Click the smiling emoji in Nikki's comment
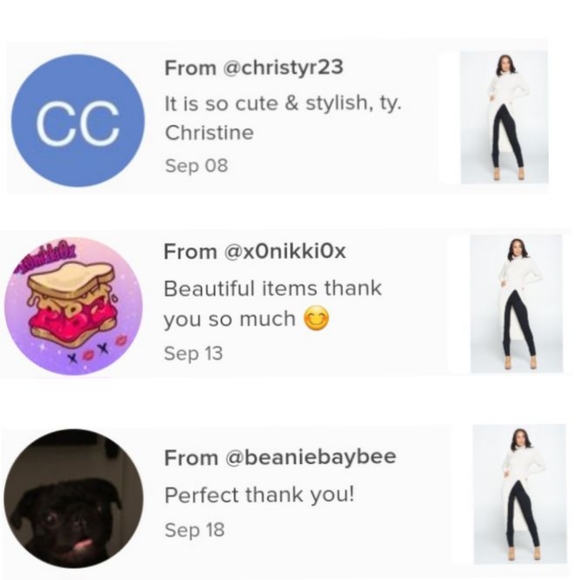Viewport: 580px width, 580px height. coord(316,318)
